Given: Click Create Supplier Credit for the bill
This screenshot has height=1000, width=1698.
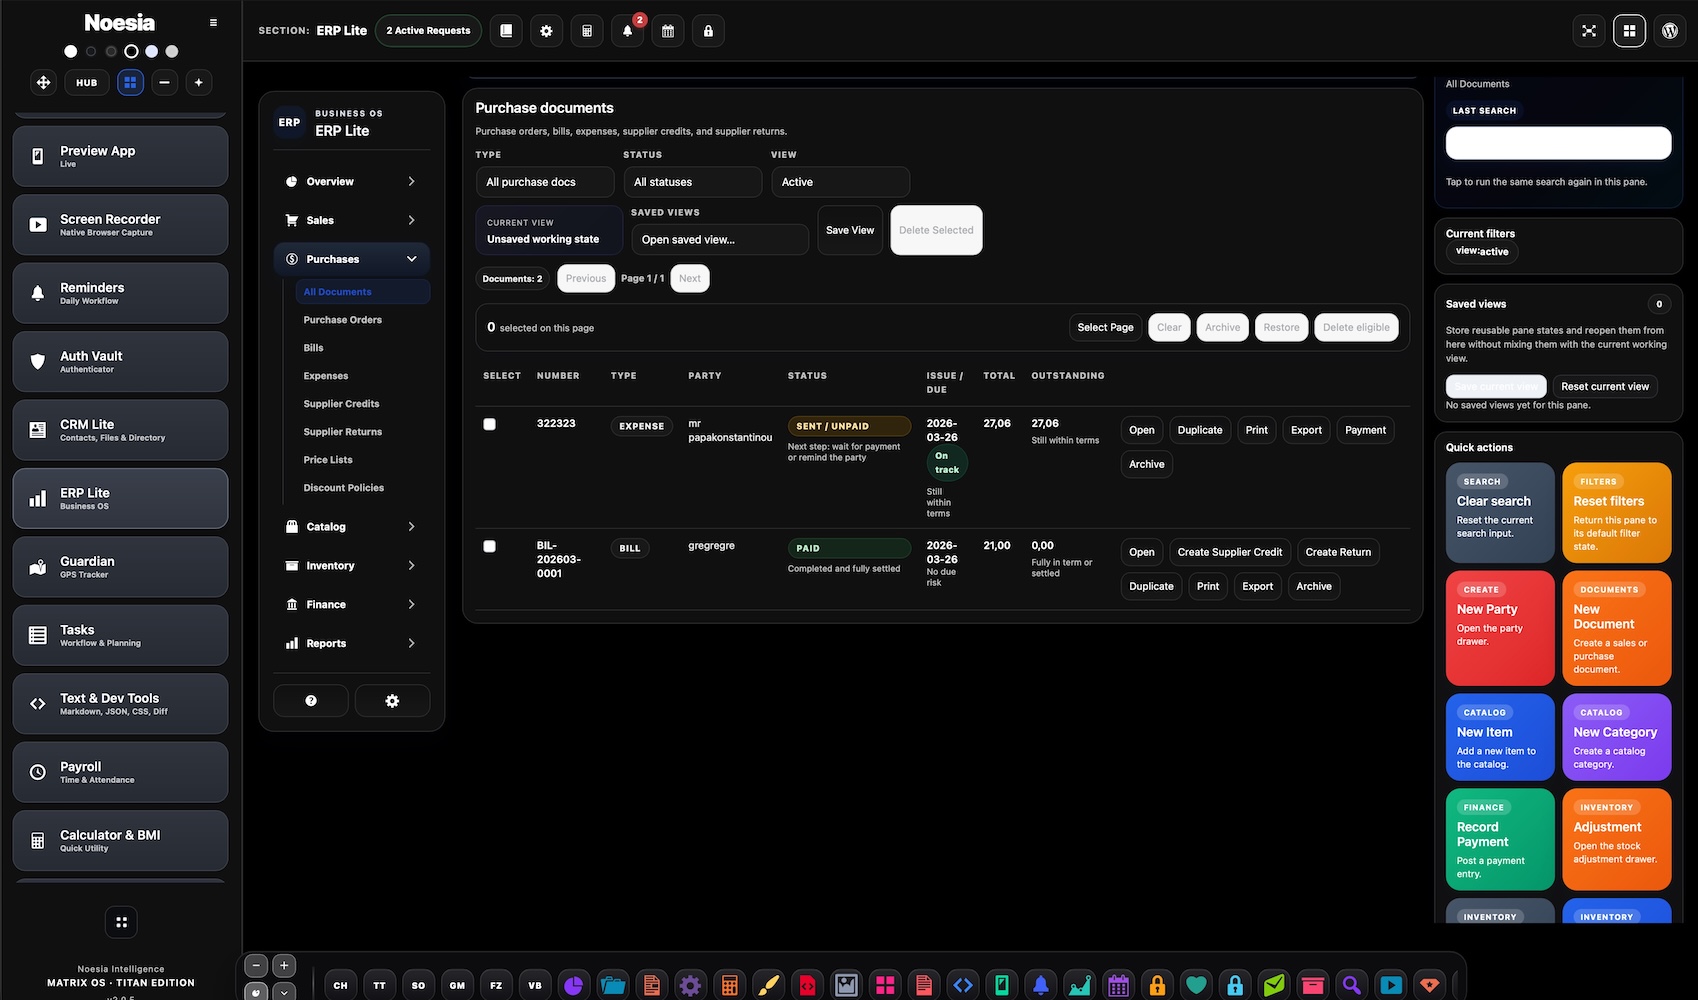Looking at the screenshot, I should tap(1230, 552).
